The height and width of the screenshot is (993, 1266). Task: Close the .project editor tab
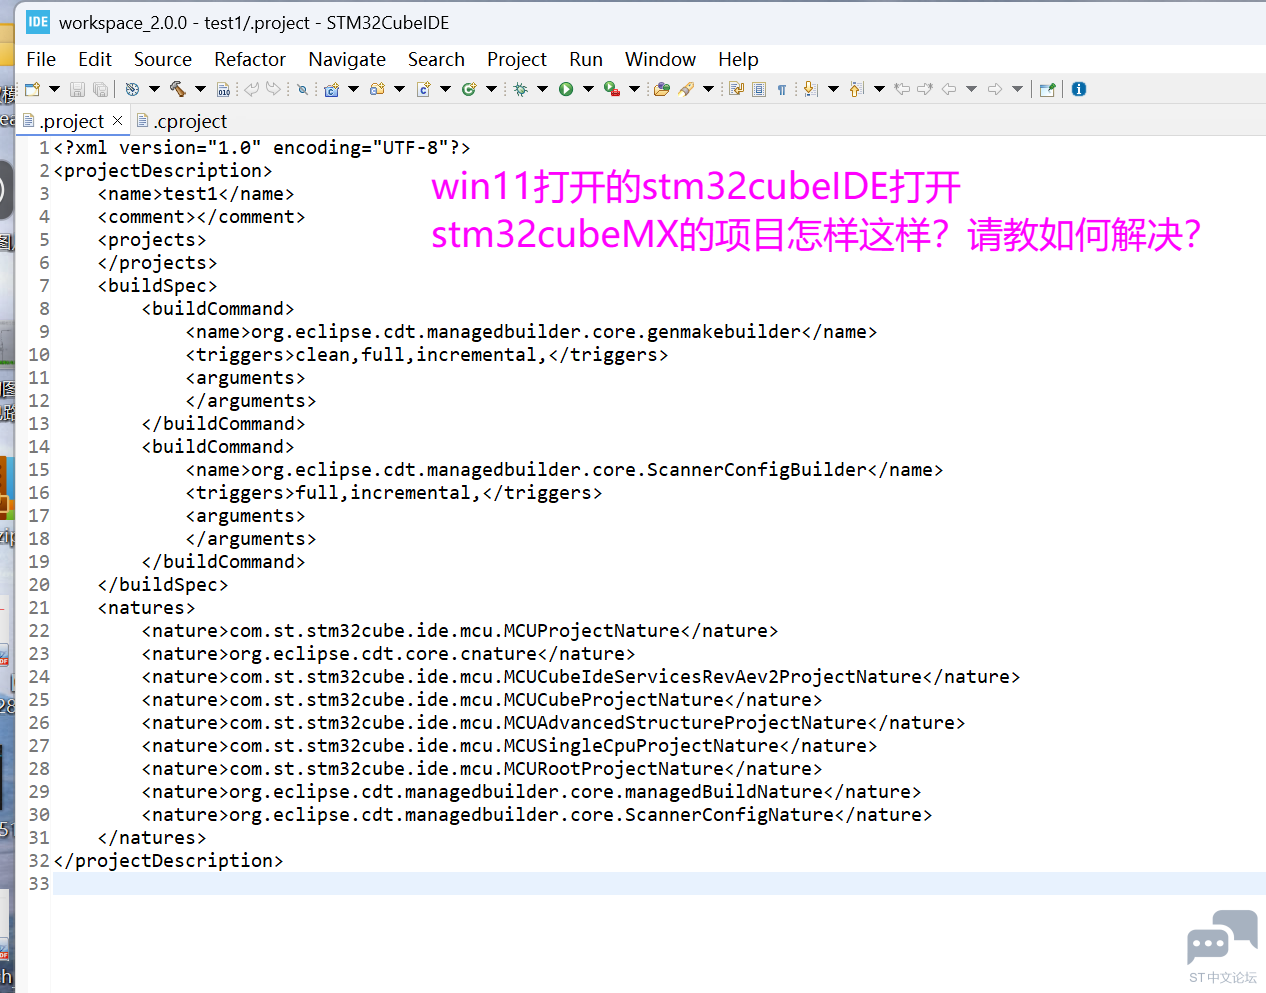click(118, 120)
